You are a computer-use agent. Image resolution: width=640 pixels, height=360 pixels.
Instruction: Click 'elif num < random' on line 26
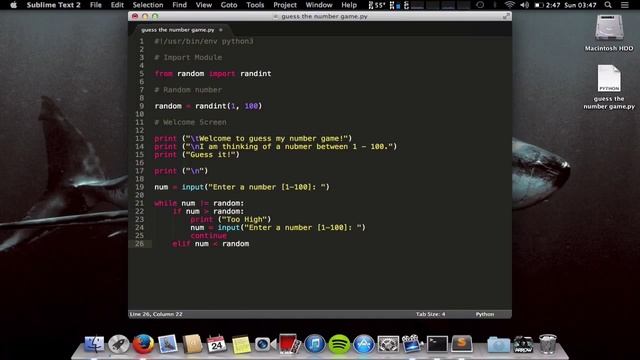[x=211, y=244]
